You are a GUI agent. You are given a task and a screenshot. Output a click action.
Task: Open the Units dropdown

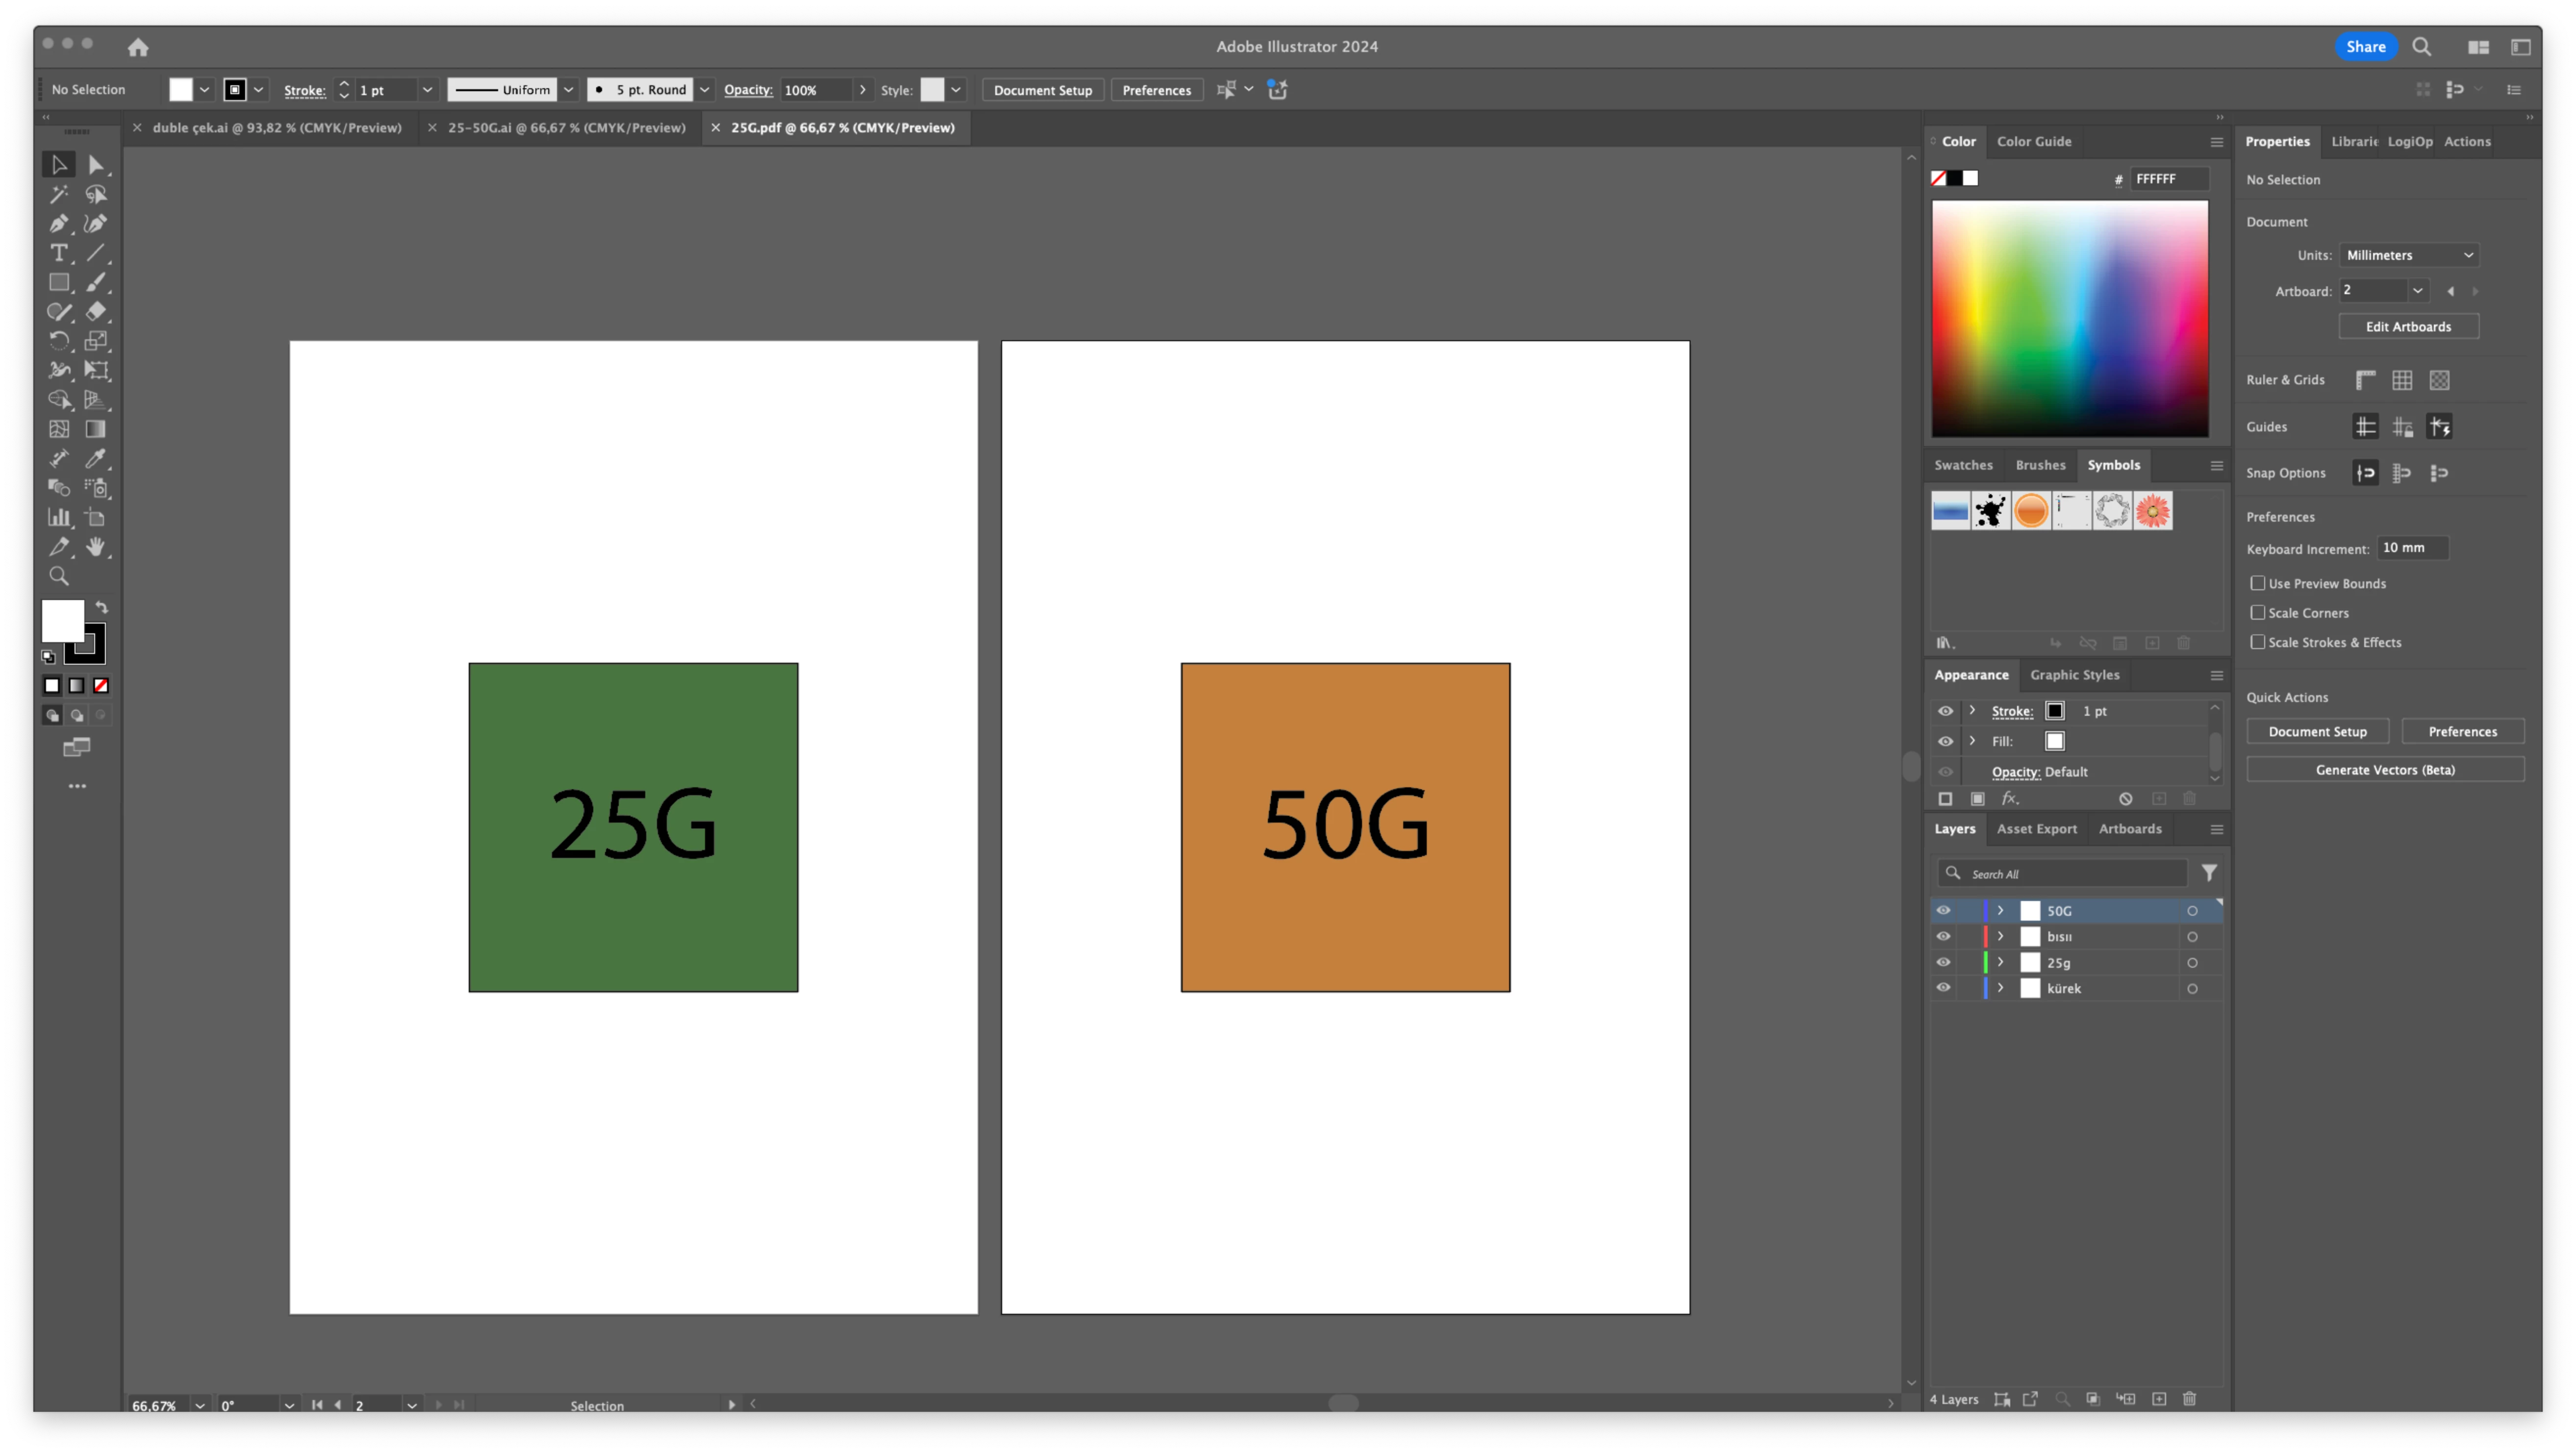pos(2409,255)
